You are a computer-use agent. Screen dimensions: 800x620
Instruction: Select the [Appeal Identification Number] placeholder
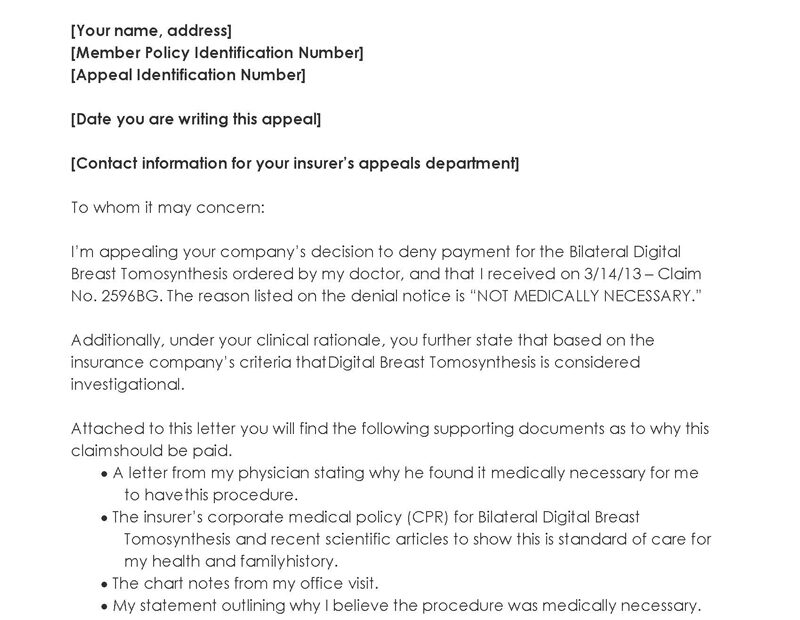click(188, 75)
